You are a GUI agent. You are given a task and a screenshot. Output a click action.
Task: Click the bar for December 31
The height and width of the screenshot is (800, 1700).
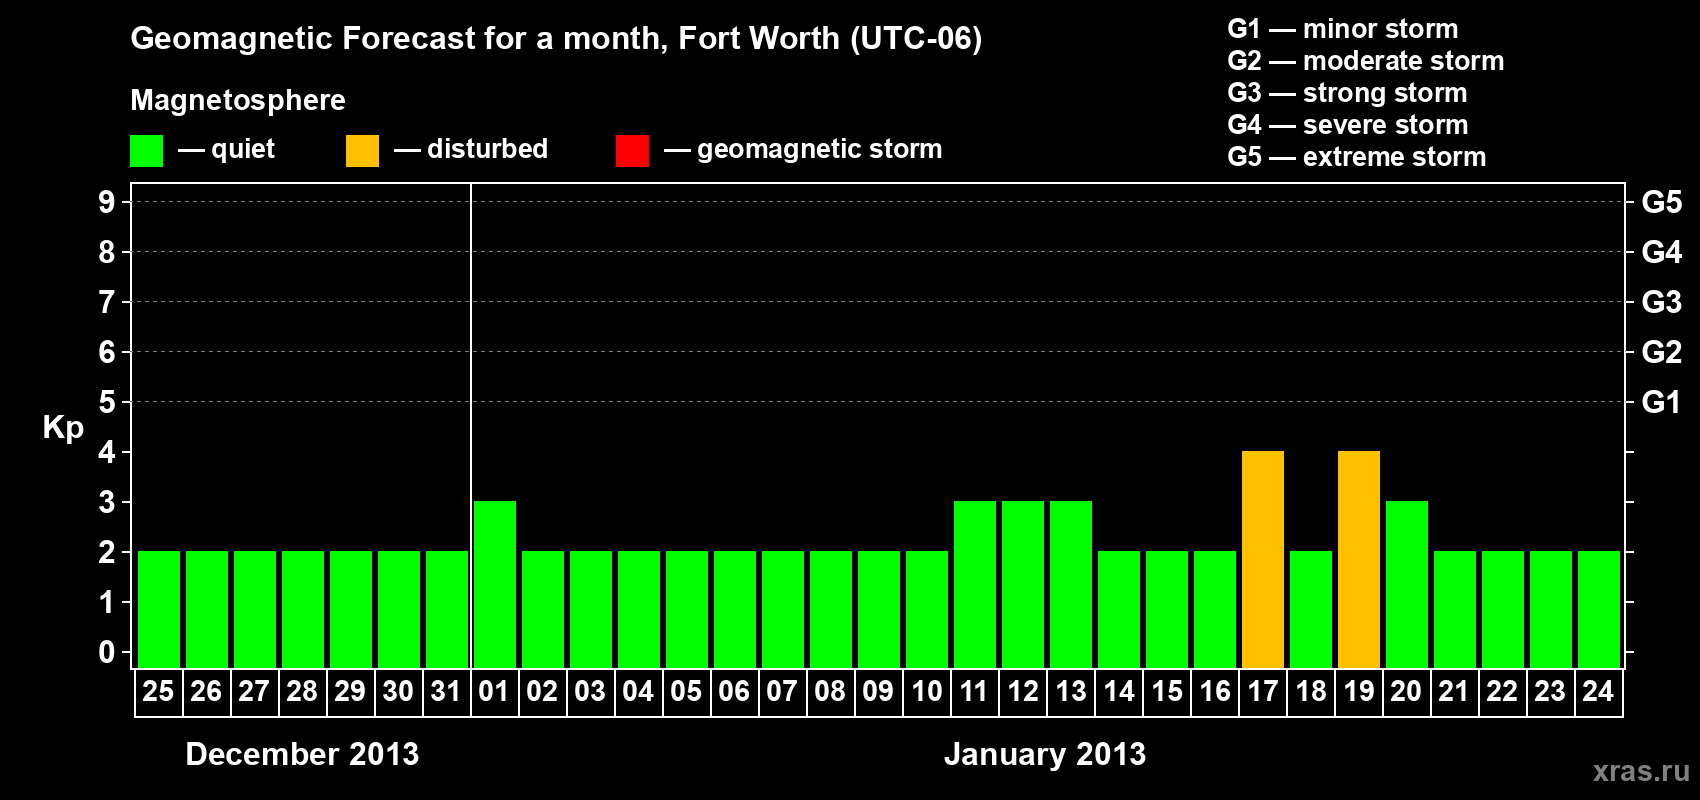click(x=447, y=609)
